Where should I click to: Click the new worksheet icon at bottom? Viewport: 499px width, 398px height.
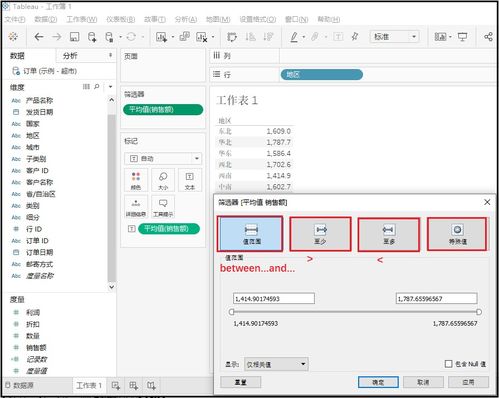pos(116,386)
